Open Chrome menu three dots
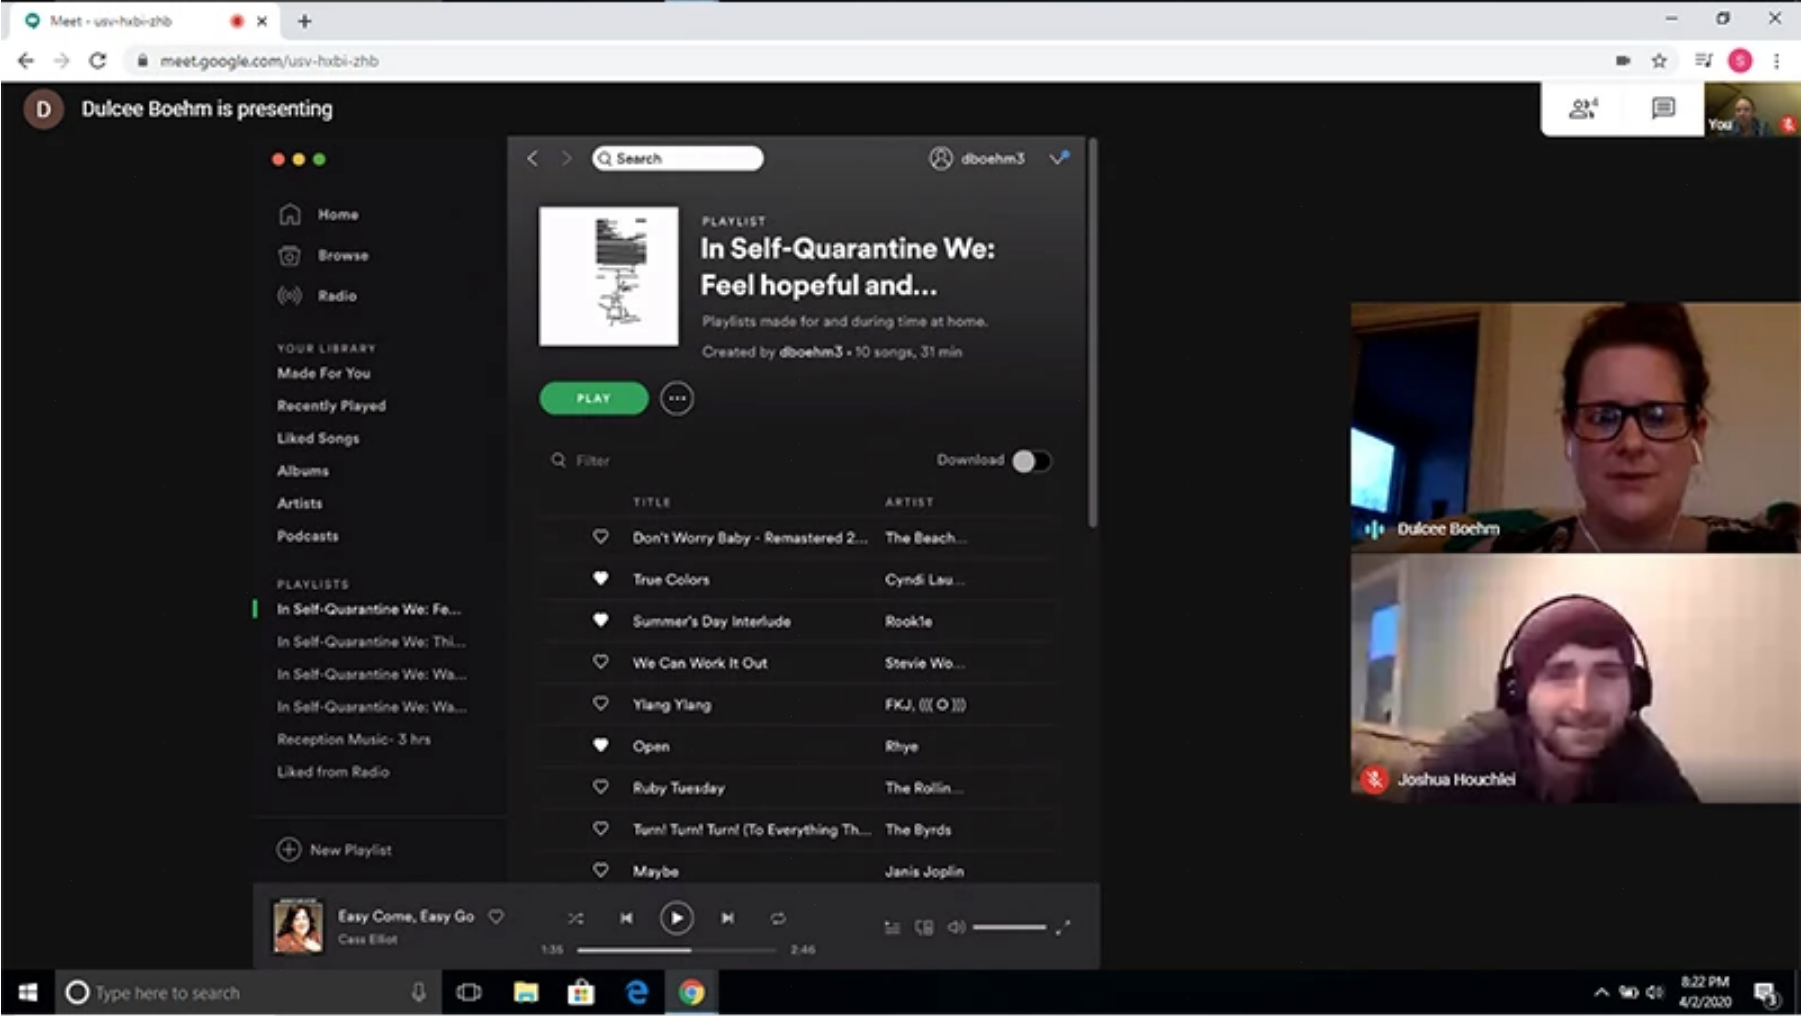The width and height of the screenshot is (1802, 1016). (1777, 61)
